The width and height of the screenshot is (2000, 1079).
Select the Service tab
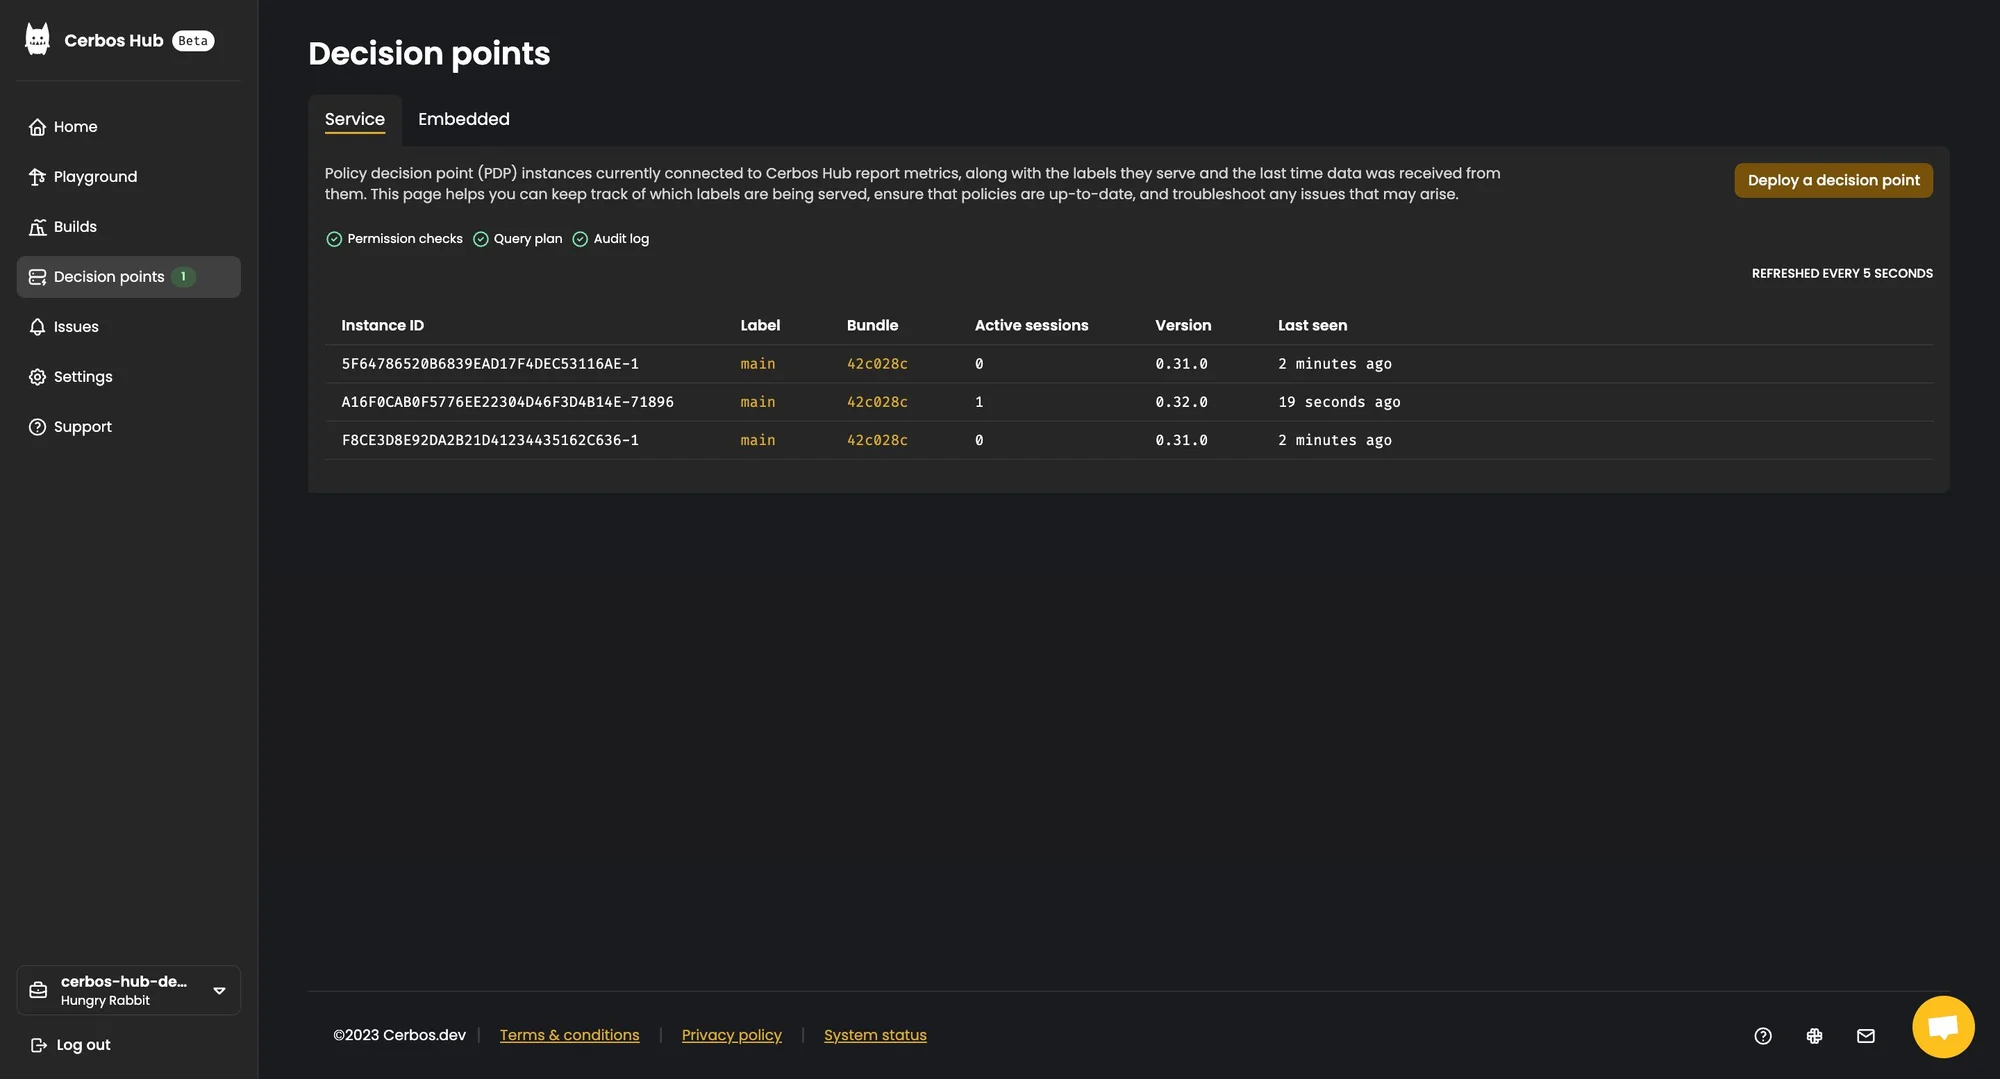(354, 119)
